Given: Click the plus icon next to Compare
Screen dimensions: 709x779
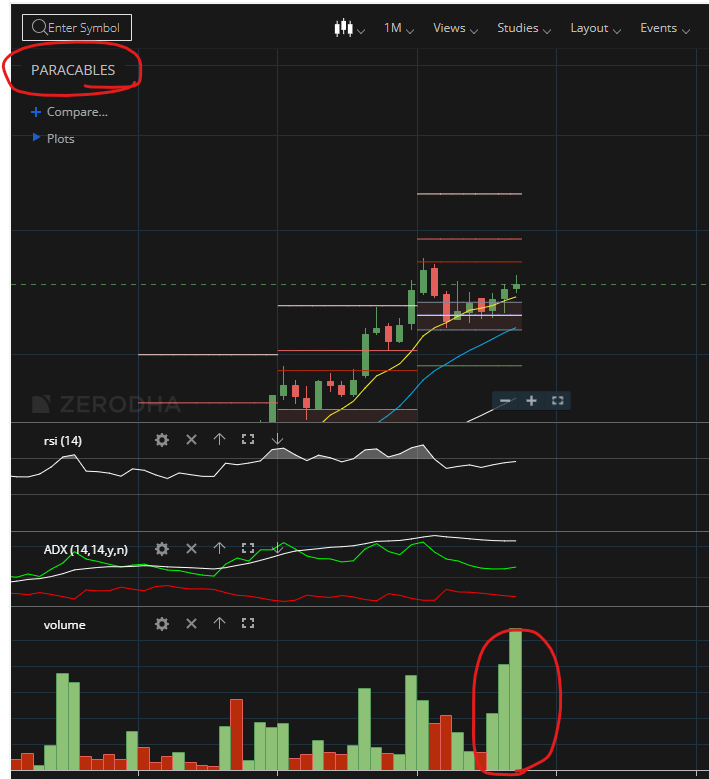Looking at the screenshot, I should (36, 112).
